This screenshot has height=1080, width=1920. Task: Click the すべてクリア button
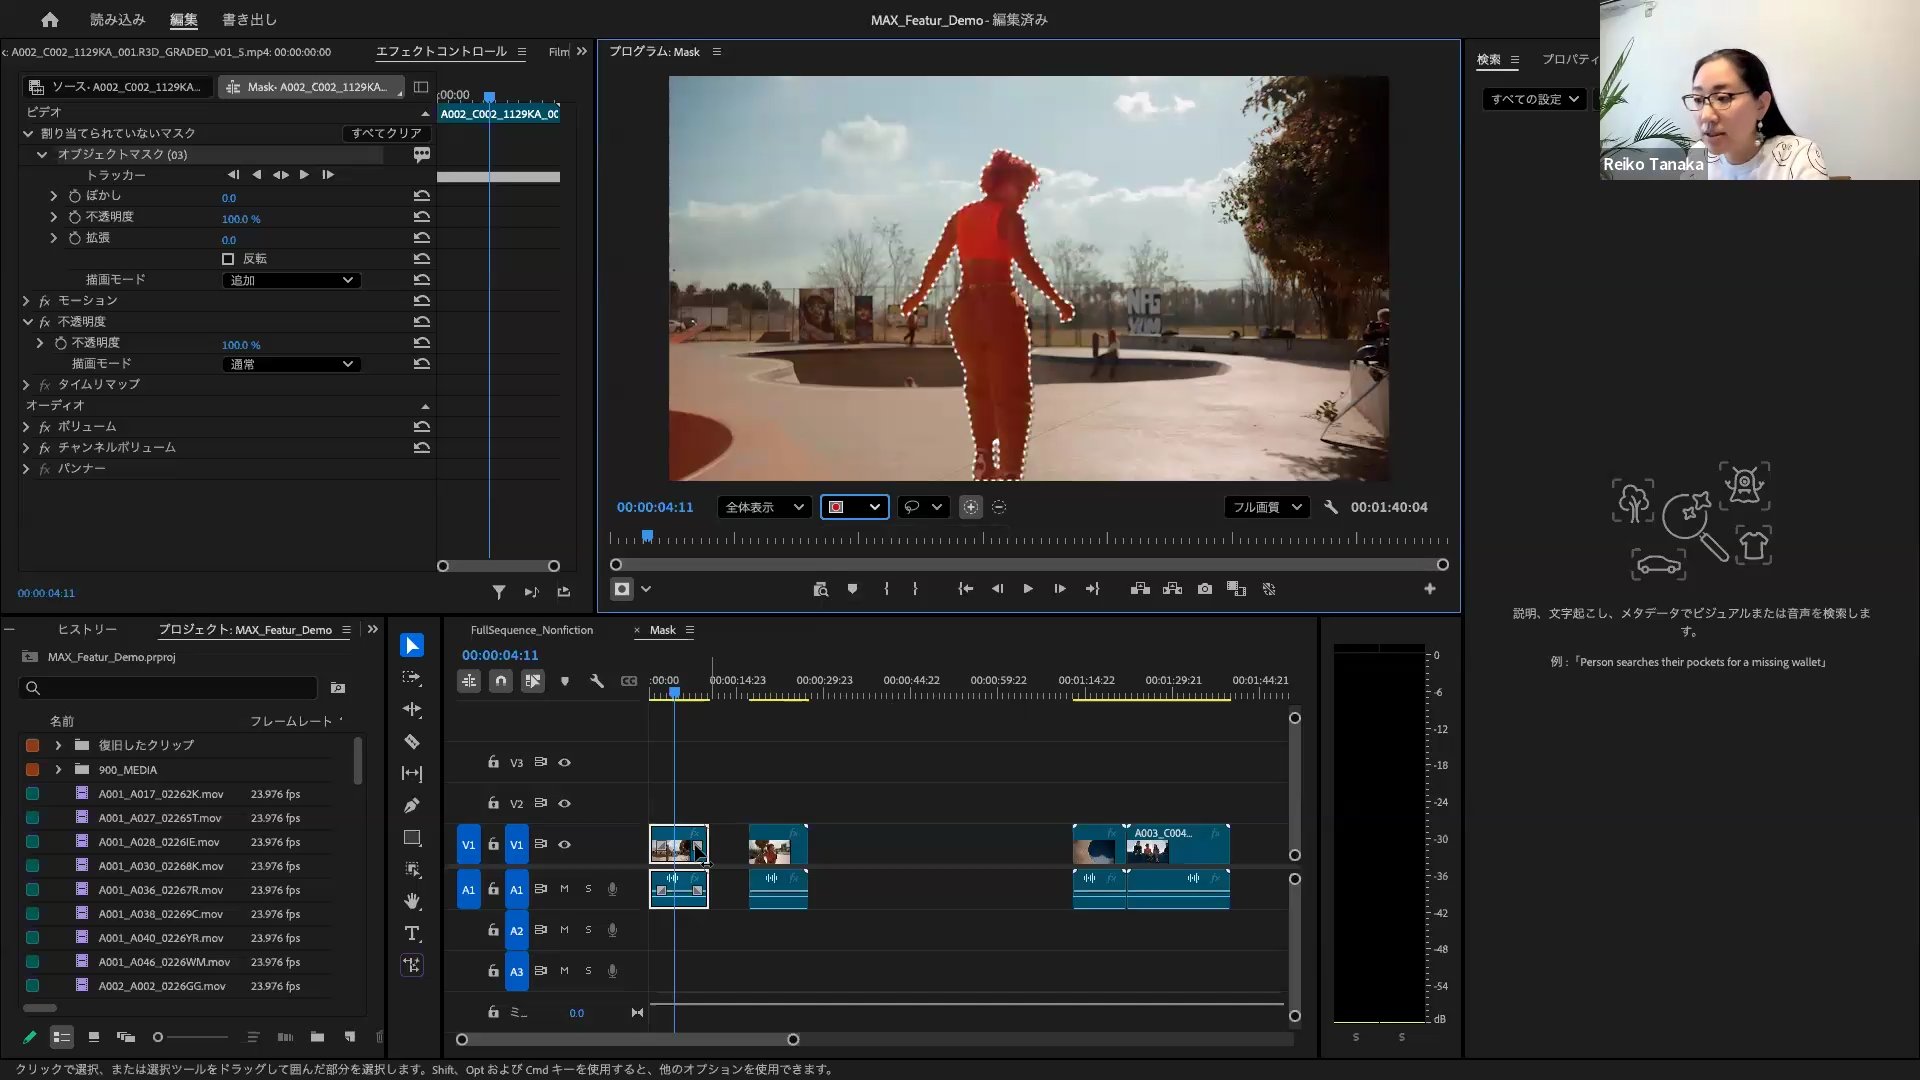[386, 133]
